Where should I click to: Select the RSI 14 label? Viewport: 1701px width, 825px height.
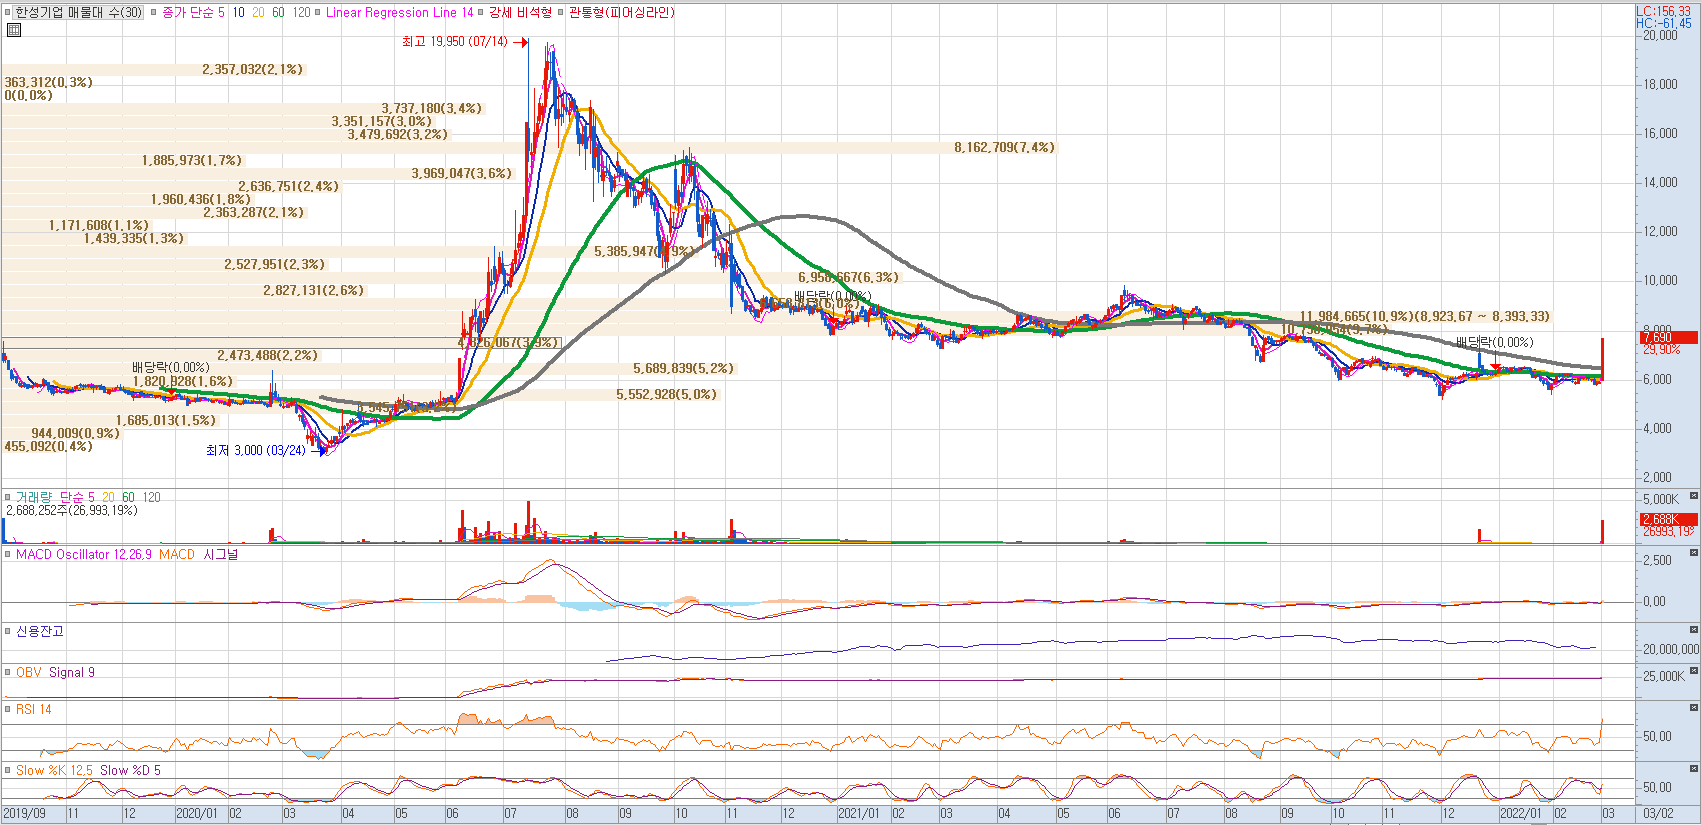pos(33,709)
